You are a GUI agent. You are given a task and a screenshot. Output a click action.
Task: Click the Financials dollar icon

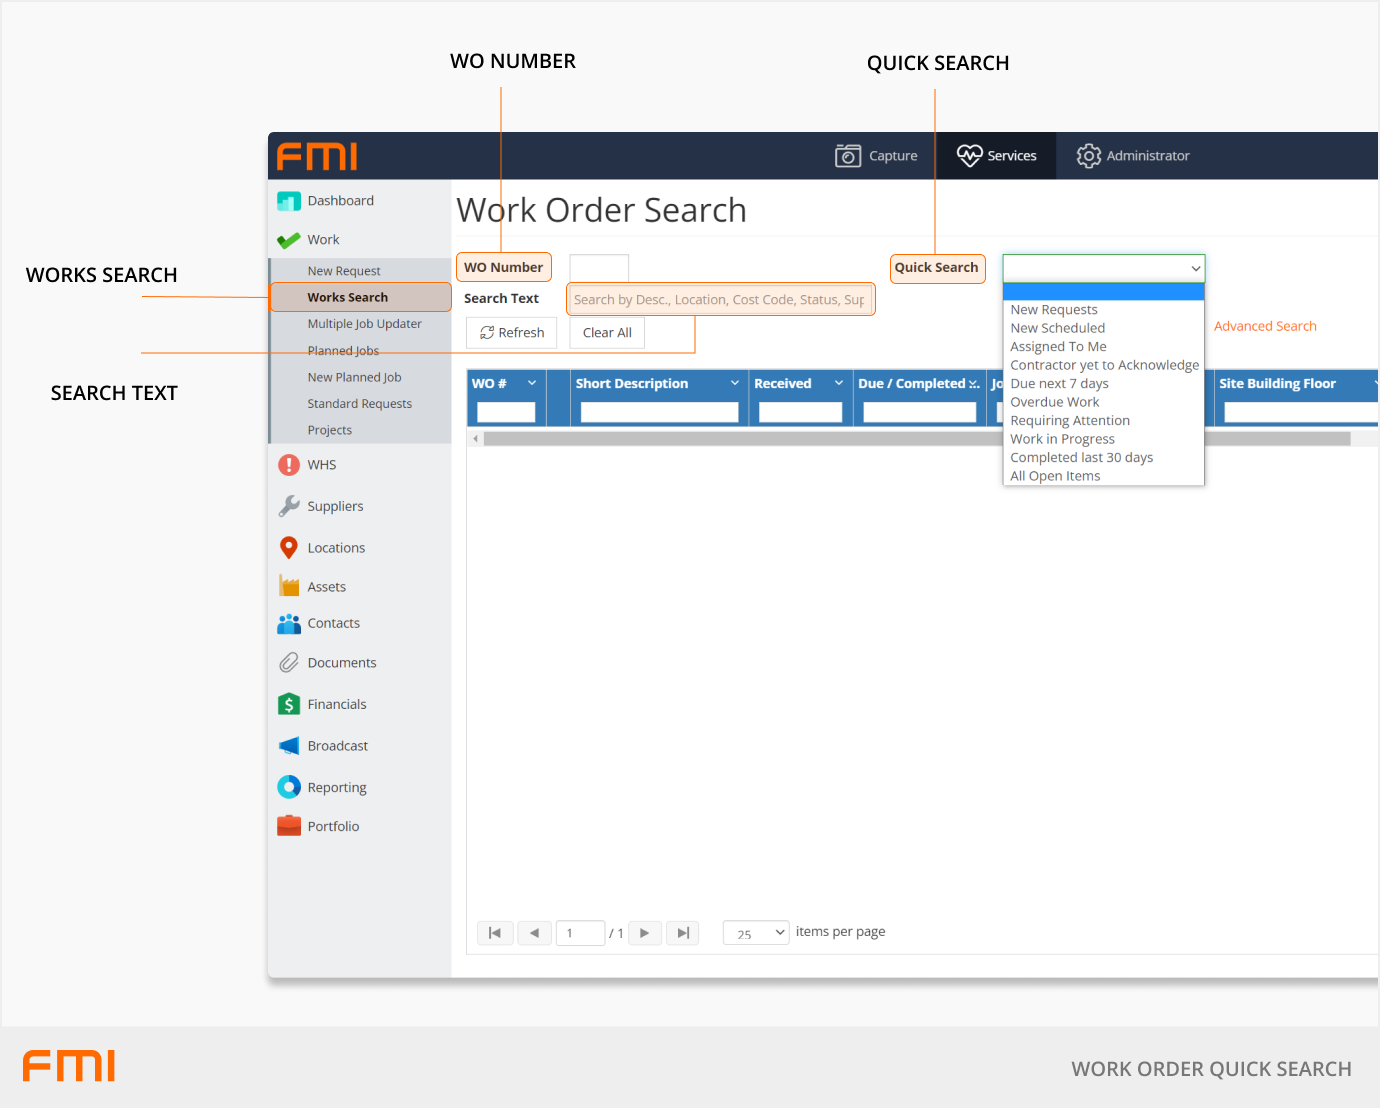289,704
